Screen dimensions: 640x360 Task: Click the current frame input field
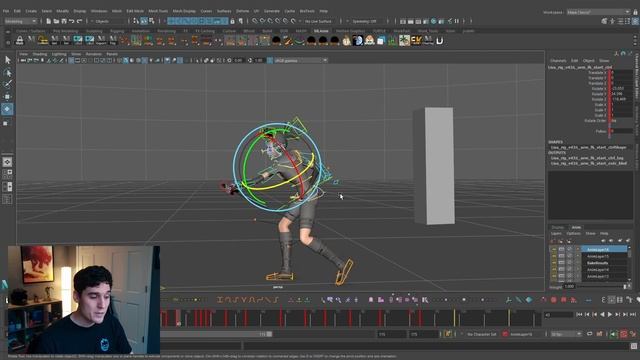(x=558, y=314)
